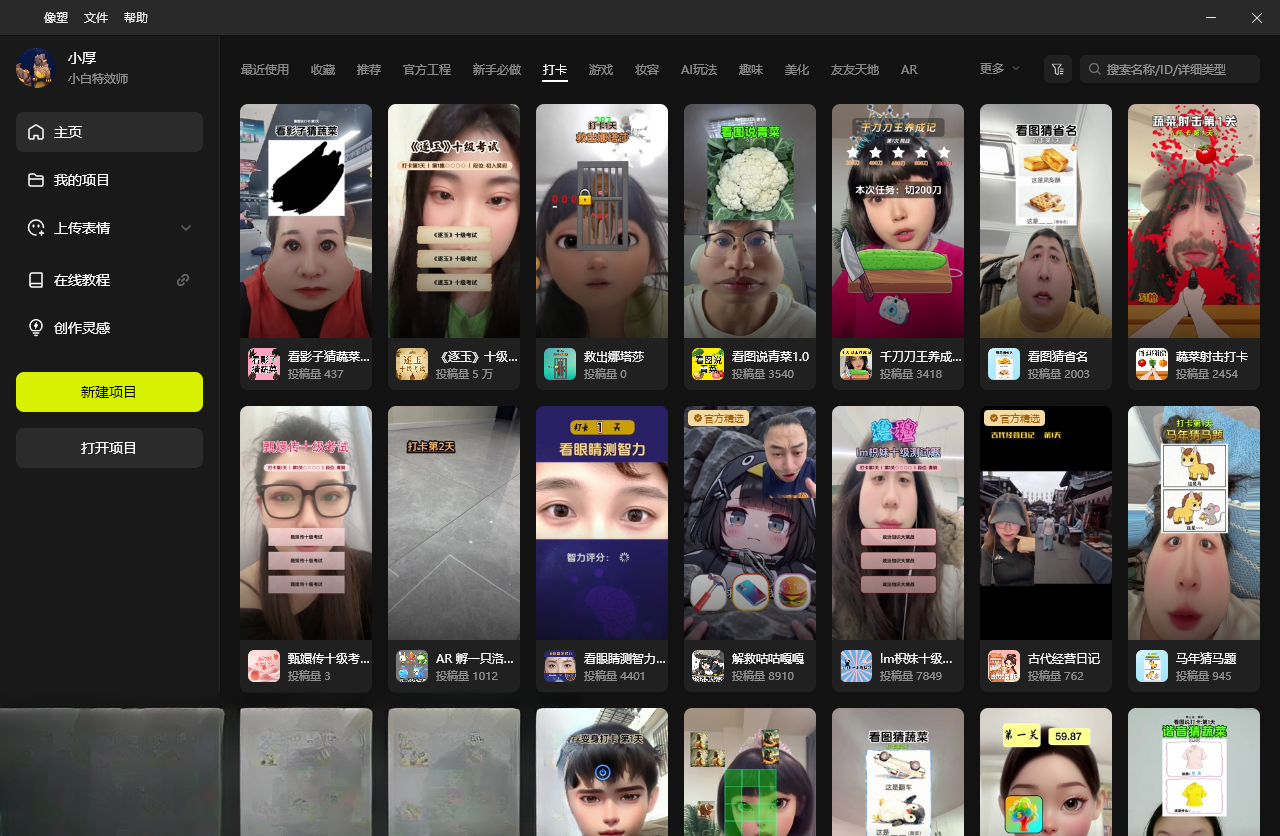Open the 看图猜省名 preview image
1280x836 pixels.
(1046, 221)
